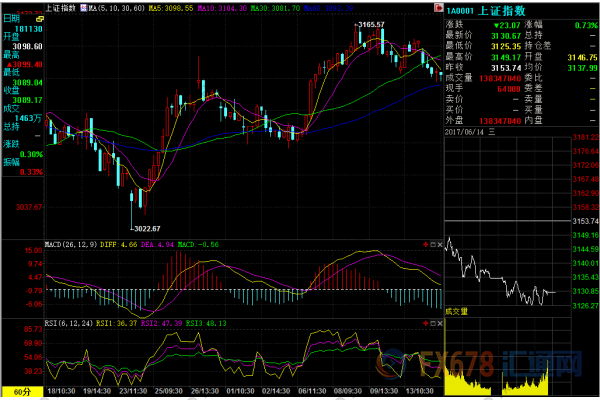
Task: Click the red icon at chart top-right
Action: 440,6
